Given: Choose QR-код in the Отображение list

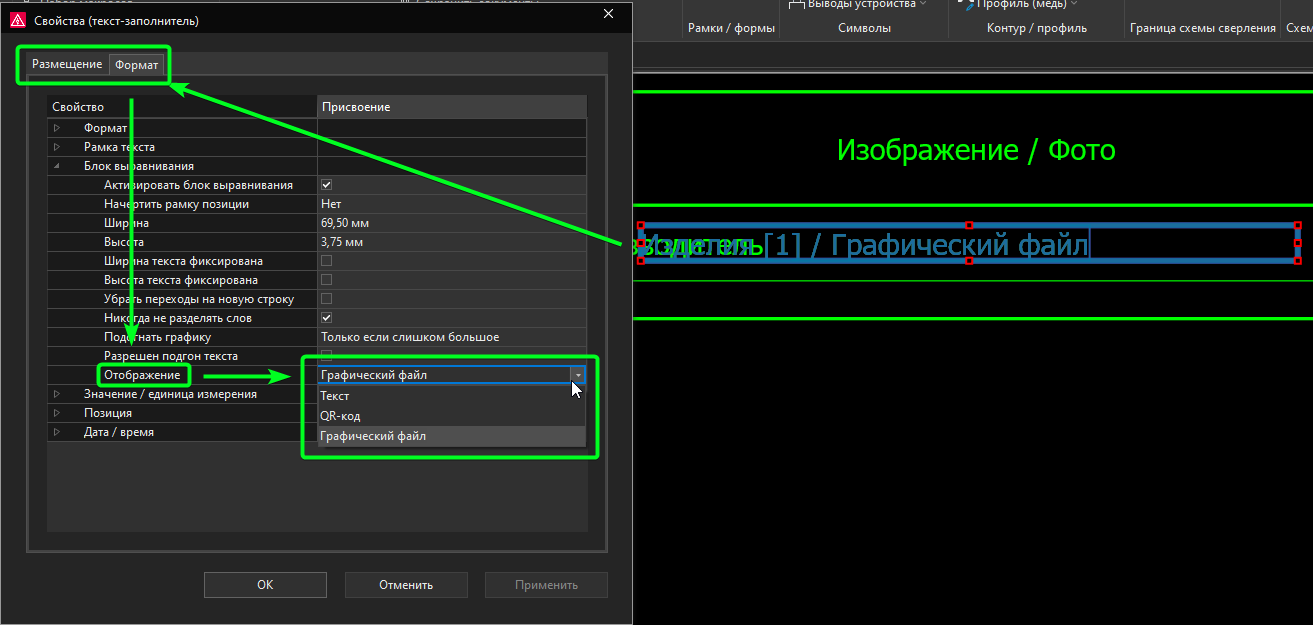Looking at the screenshot, I should (x=452, y=416).
